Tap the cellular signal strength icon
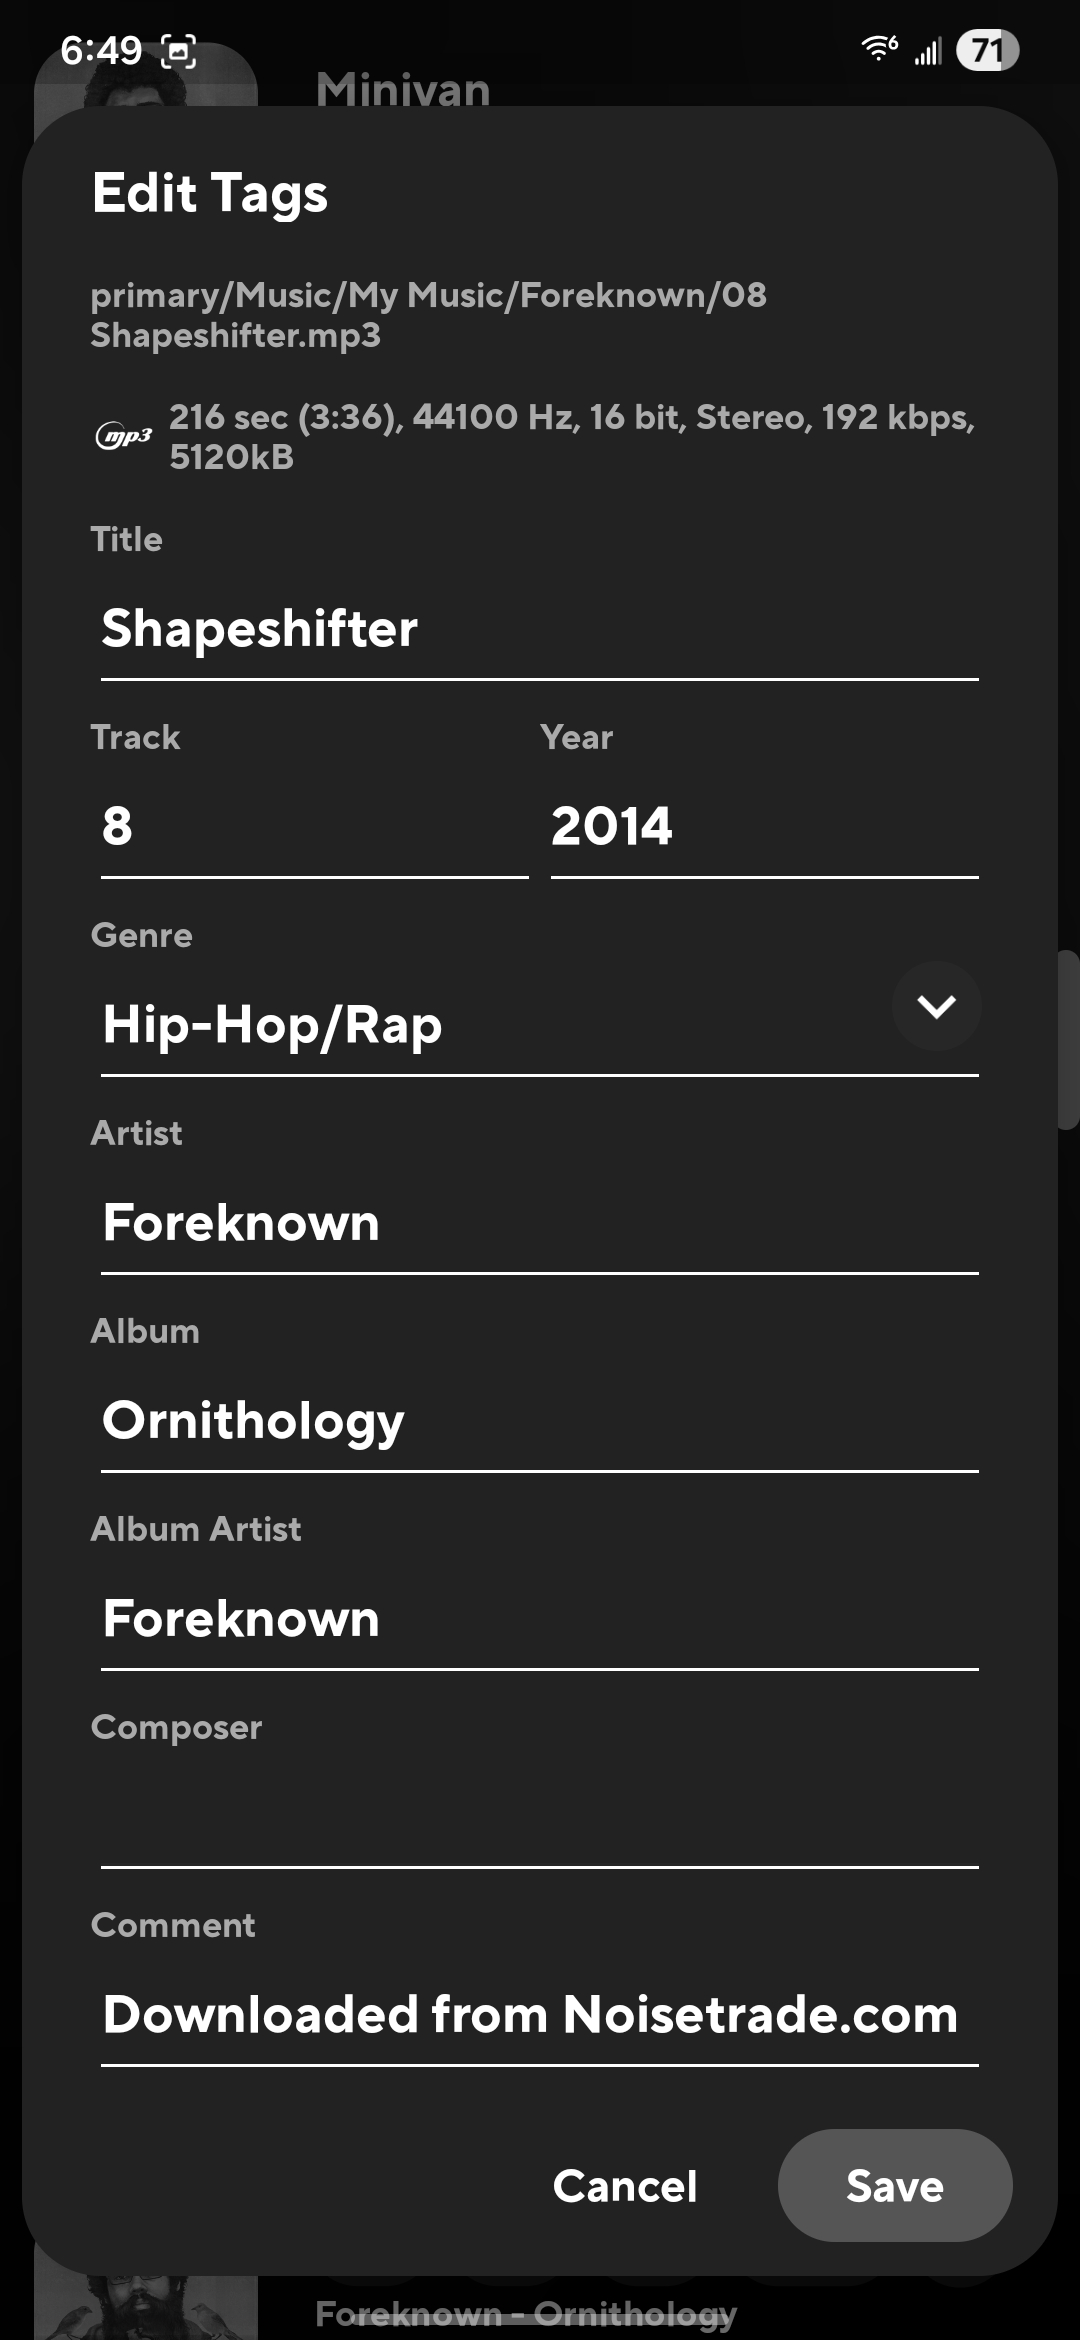 (928, 51)
